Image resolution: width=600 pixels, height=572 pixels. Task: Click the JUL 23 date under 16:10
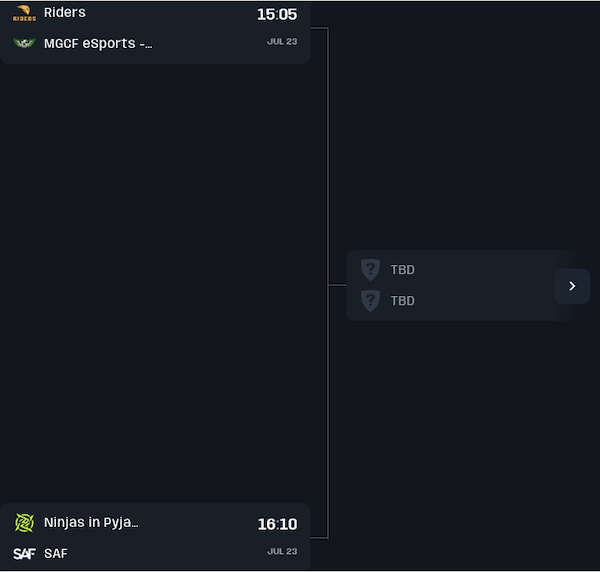282,551
